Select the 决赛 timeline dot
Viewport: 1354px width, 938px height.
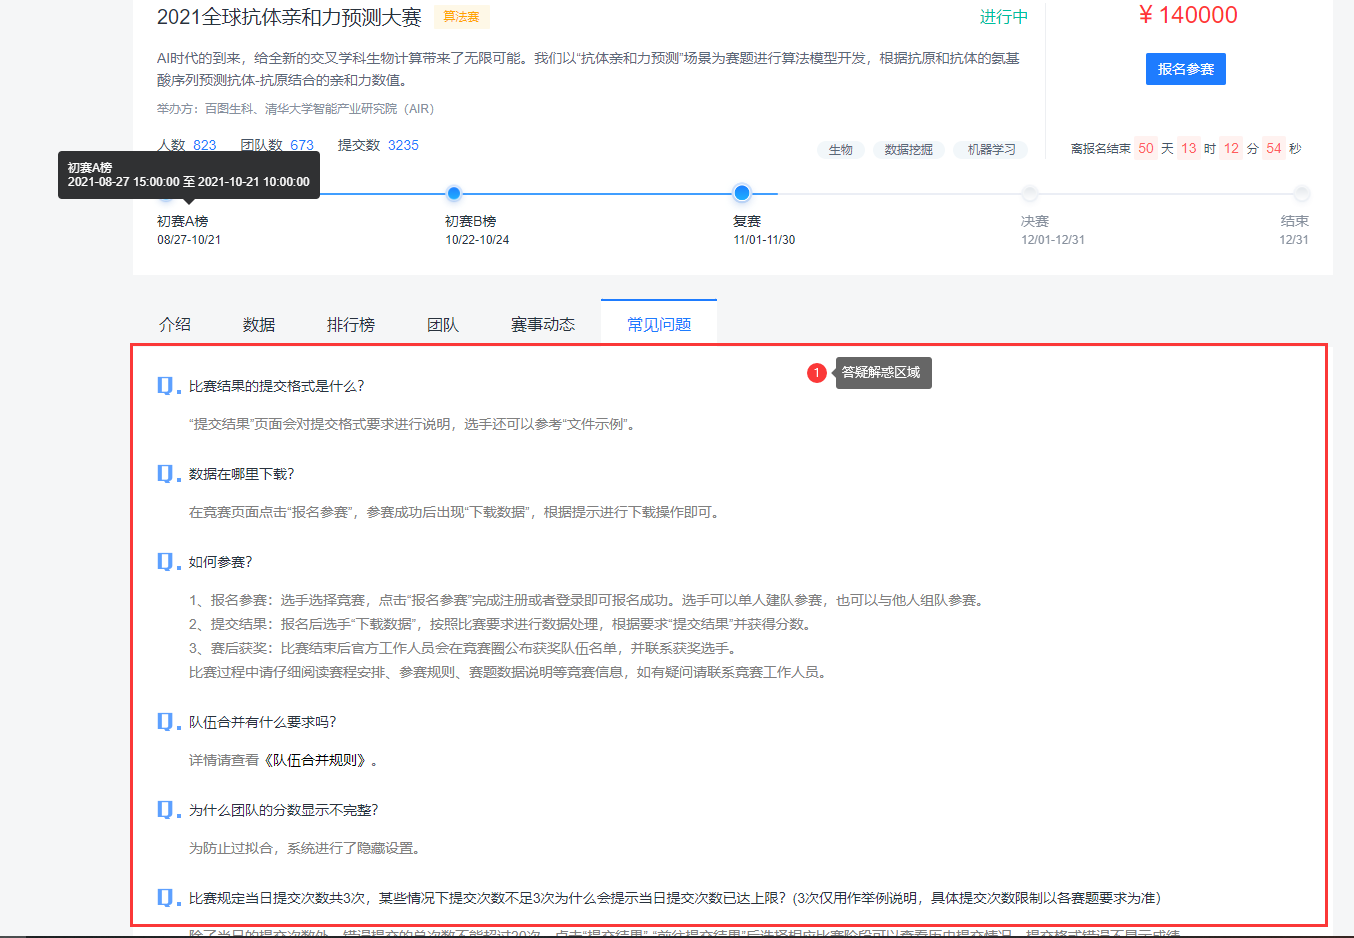1030,193
